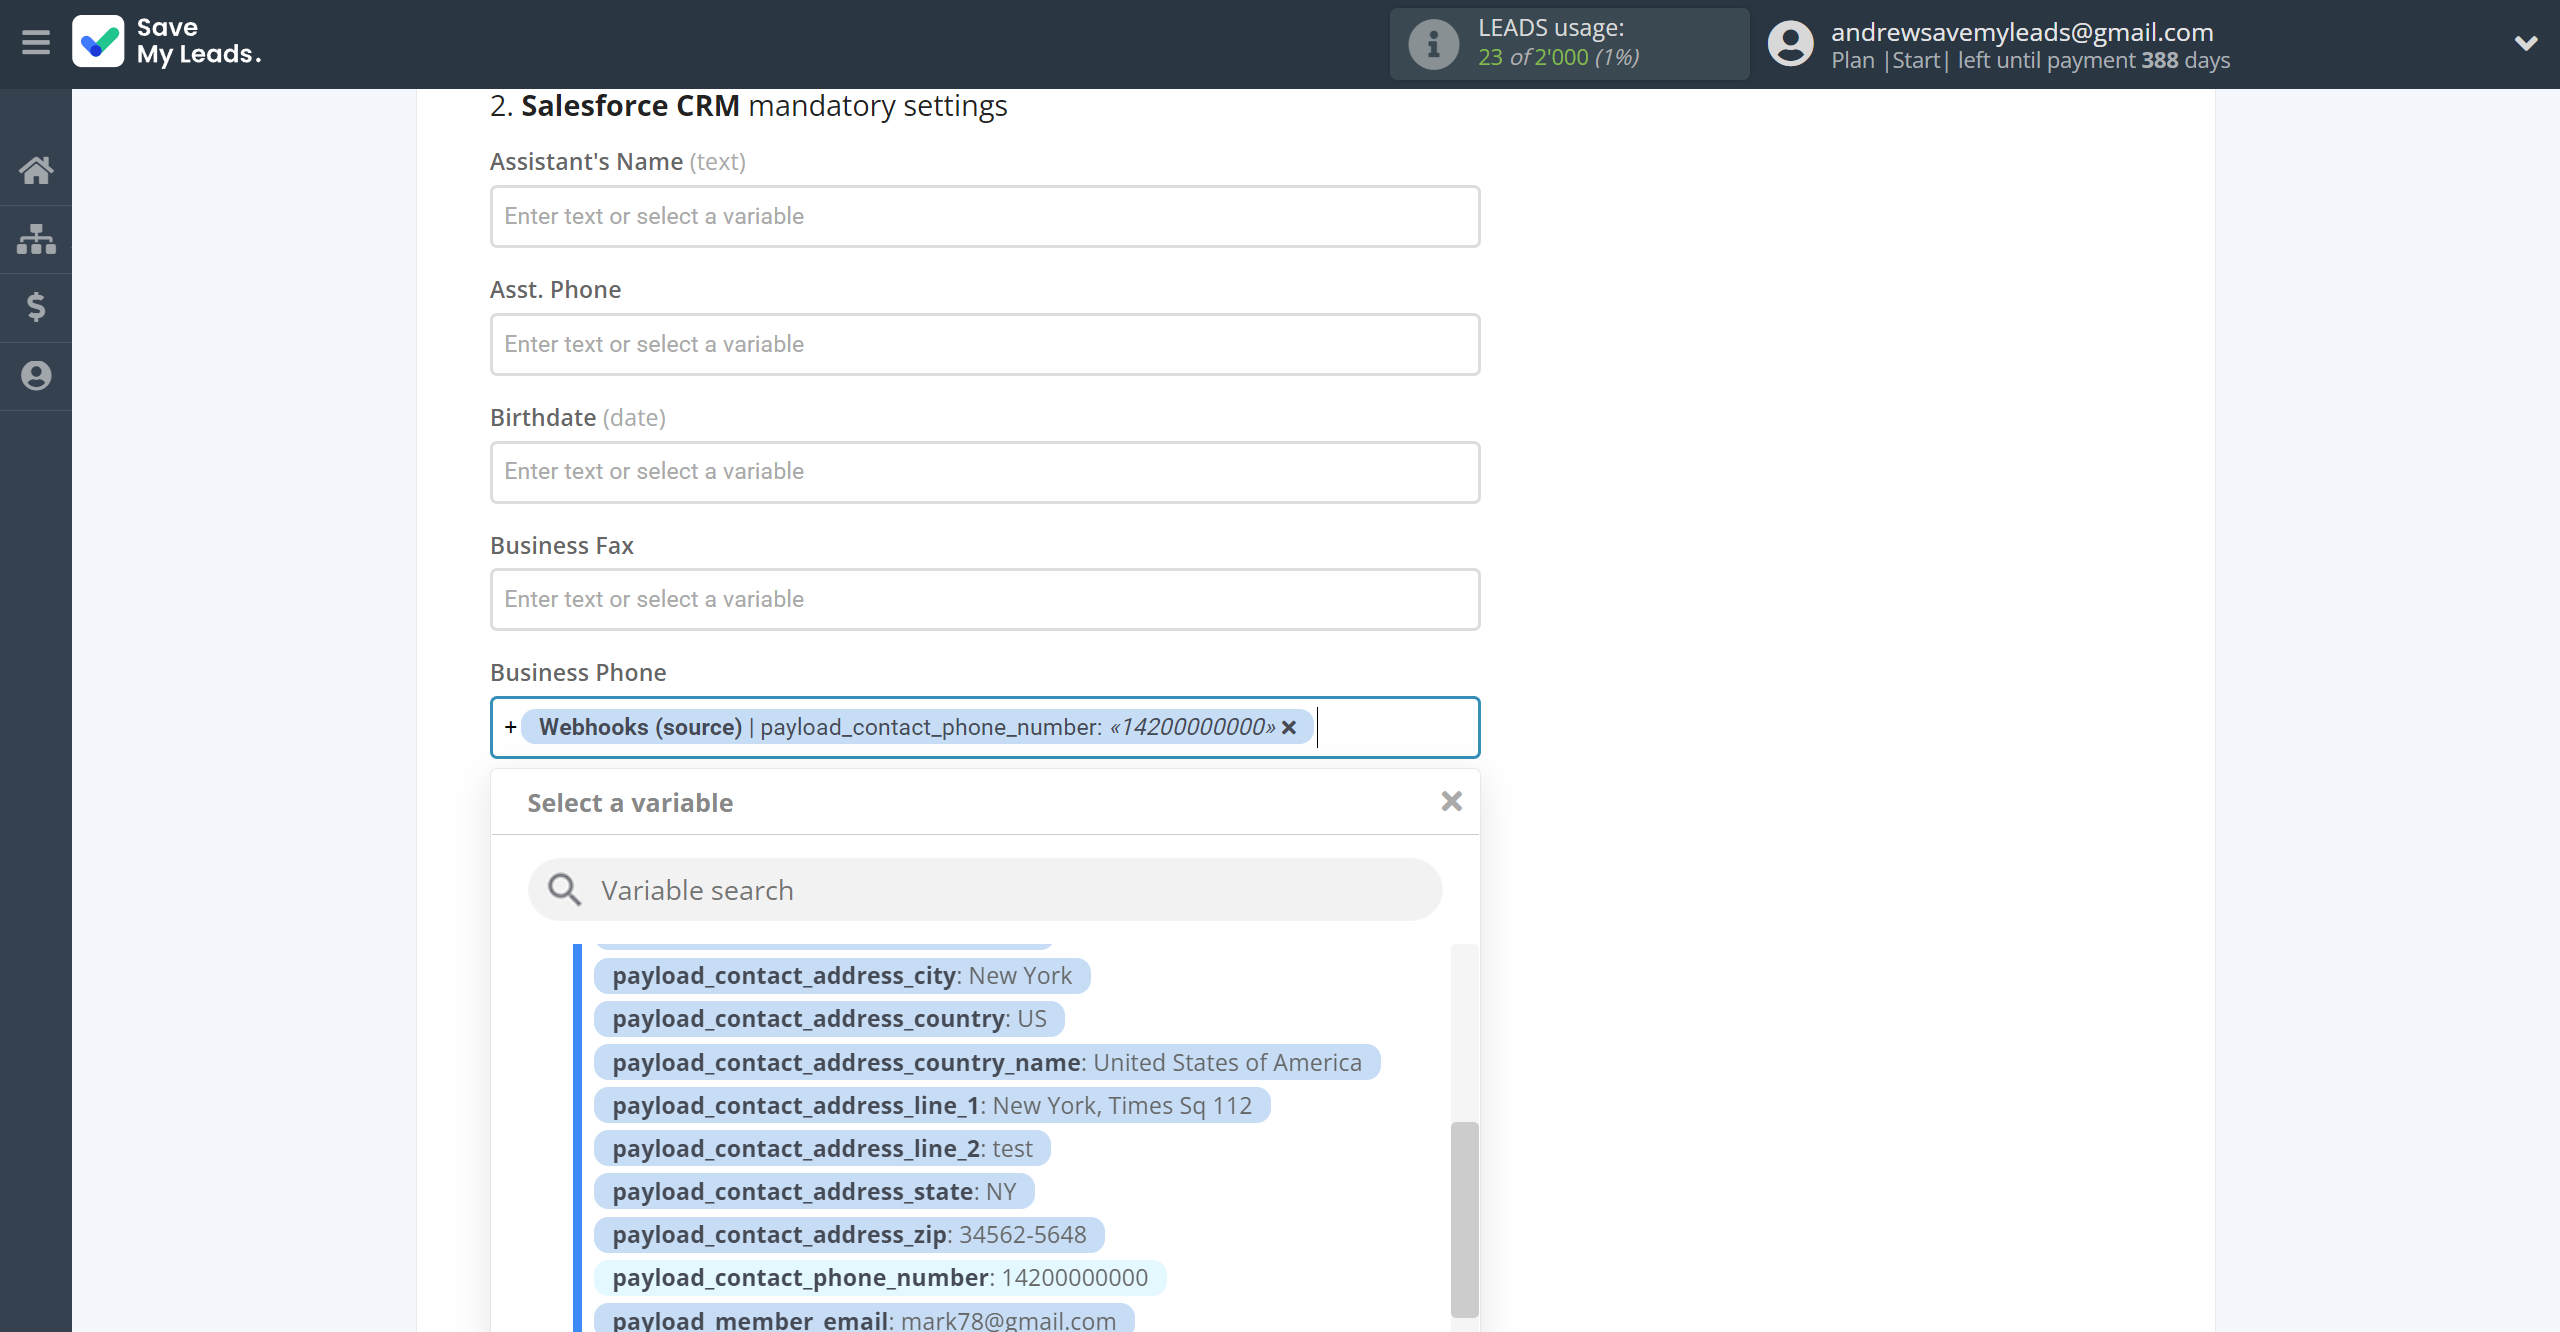Click the LEADS usage info icon
This screenshot has height=1332, width=2560.
pos(1433,44)
